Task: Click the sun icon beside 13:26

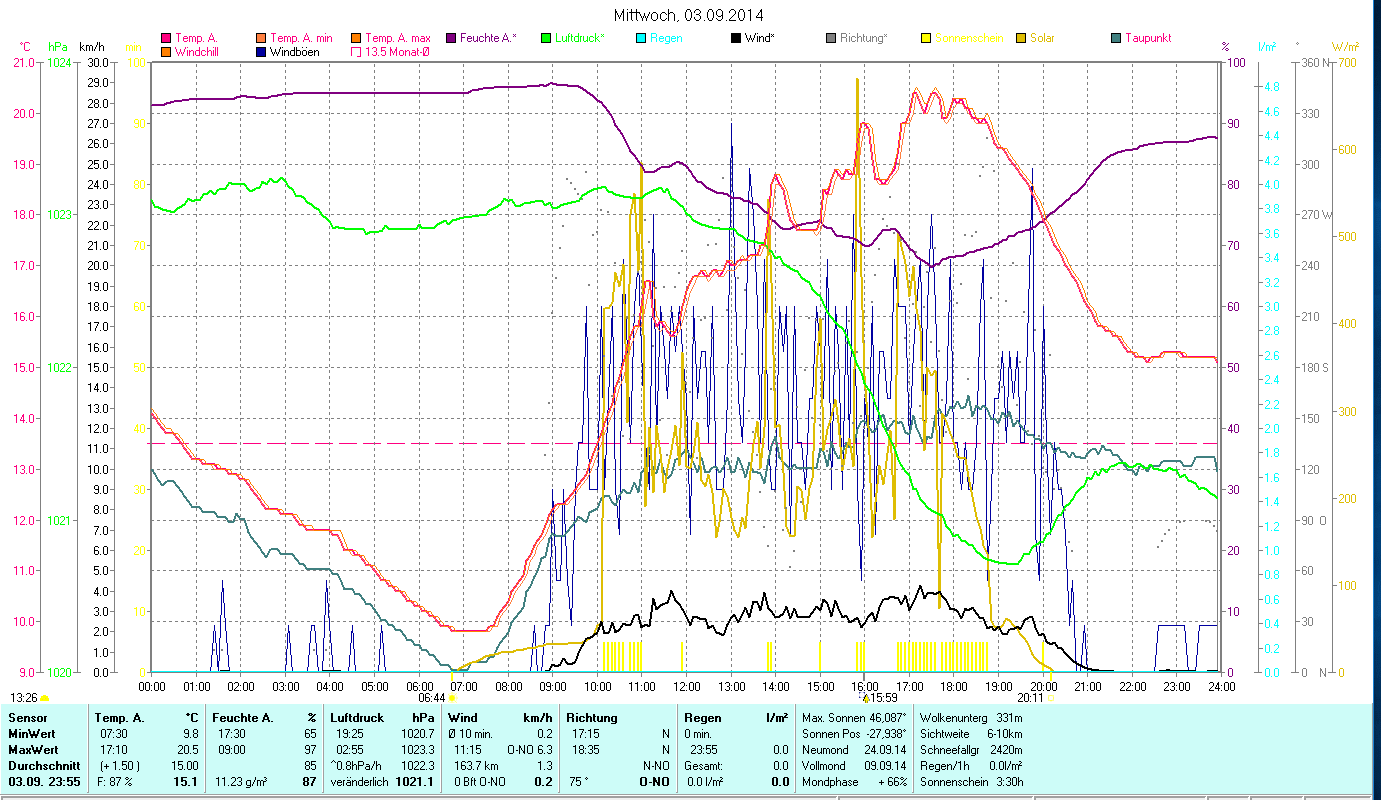Action: [44, 698]
